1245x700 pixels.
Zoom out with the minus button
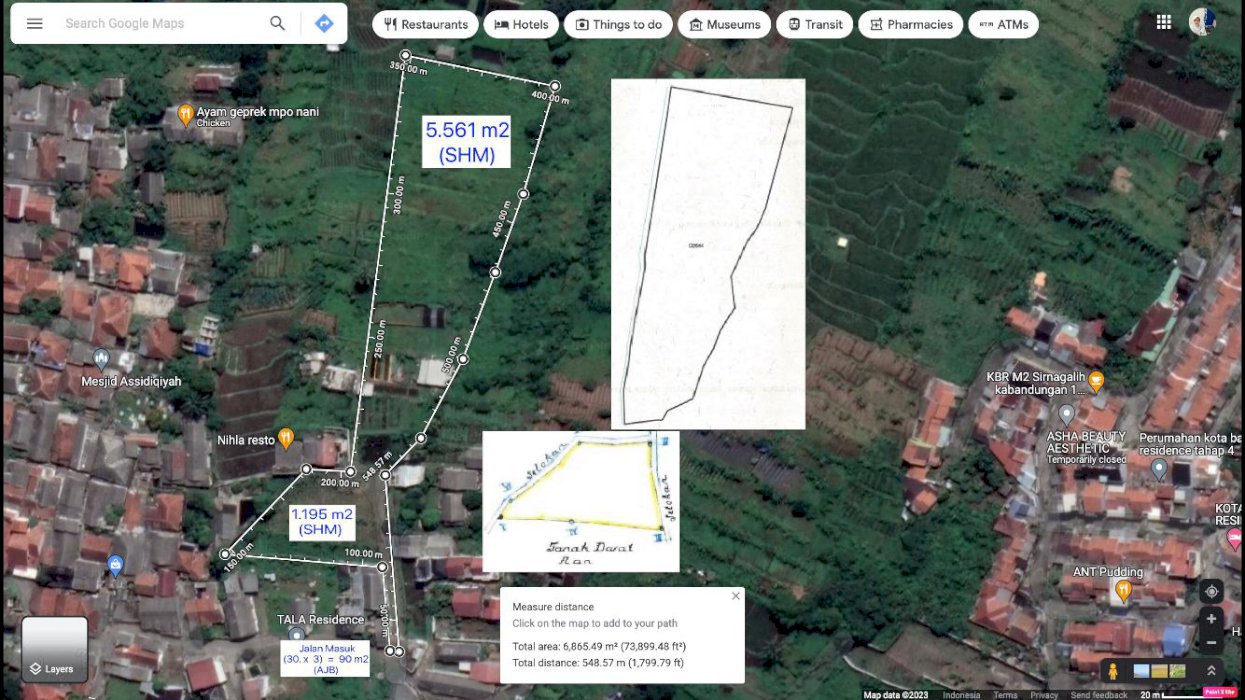[1211, 643]
